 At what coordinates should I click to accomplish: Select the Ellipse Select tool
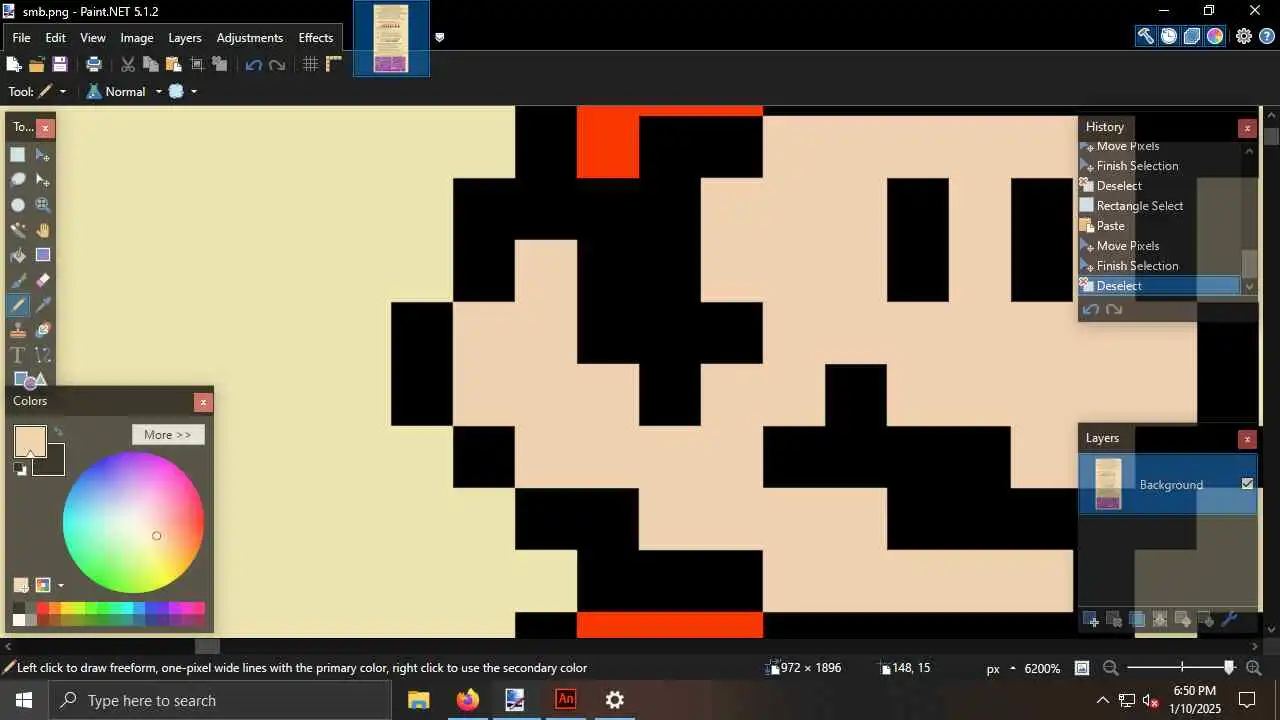pyautogui.click(x=18, y=204)
